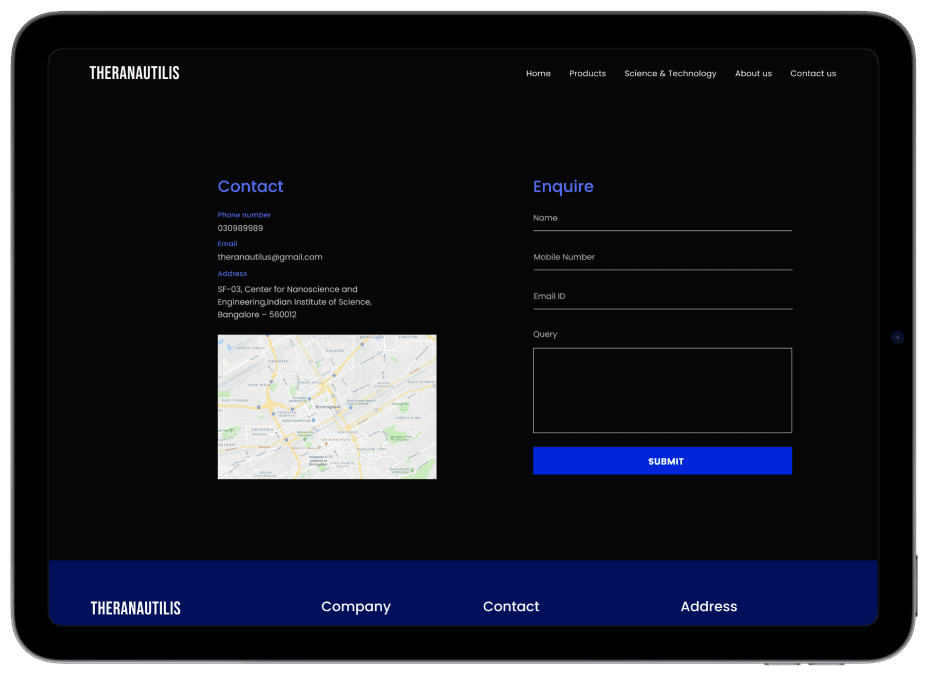This screenshot has height=674, width=927.
Task: Click the Contact section heading
Action: coord(250,186)
